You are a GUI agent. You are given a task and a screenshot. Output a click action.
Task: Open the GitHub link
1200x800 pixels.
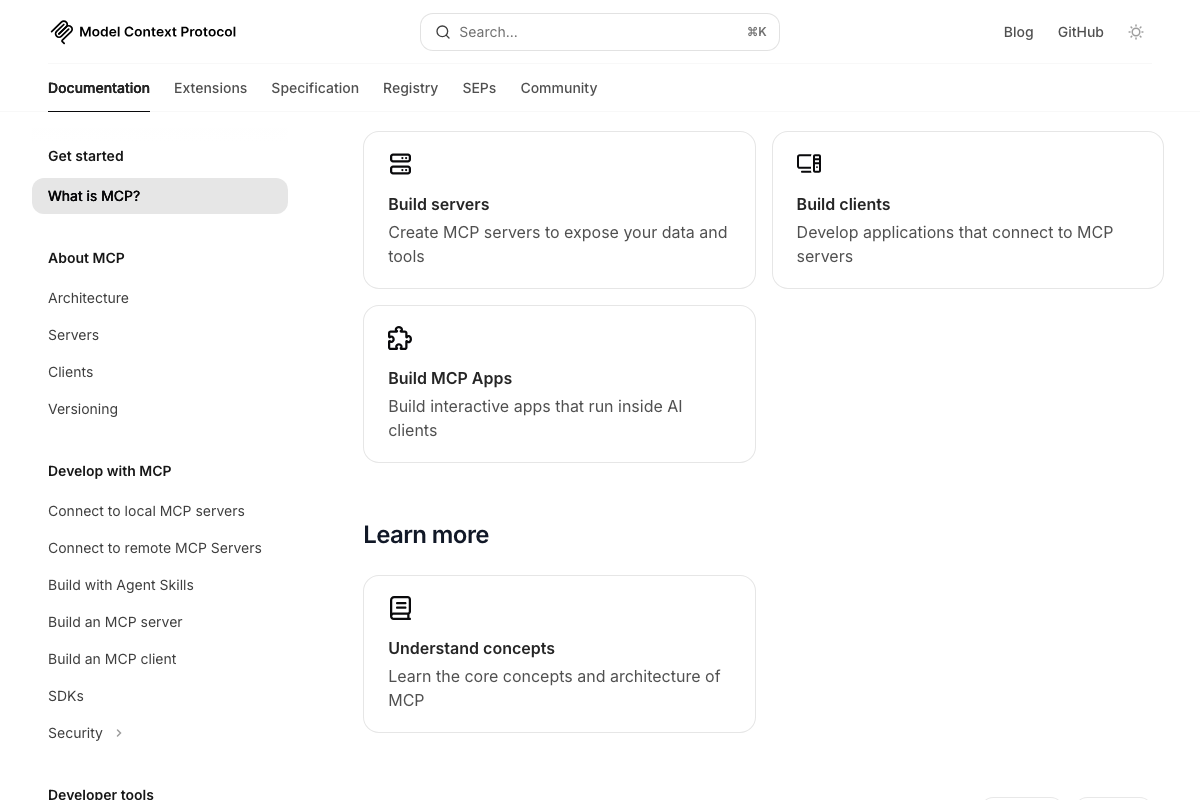(1081, 32)
